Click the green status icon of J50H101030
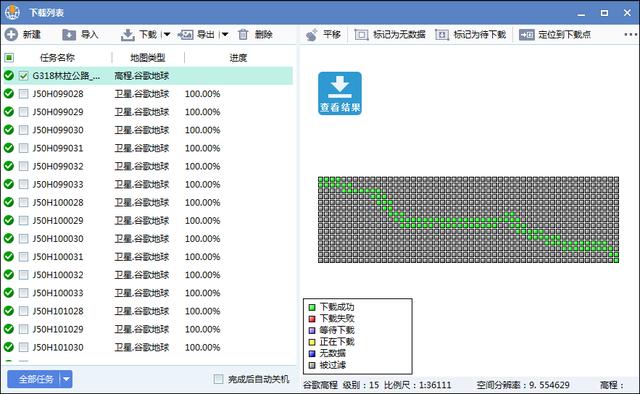This screenshot has height=394, width=640. 9,347
